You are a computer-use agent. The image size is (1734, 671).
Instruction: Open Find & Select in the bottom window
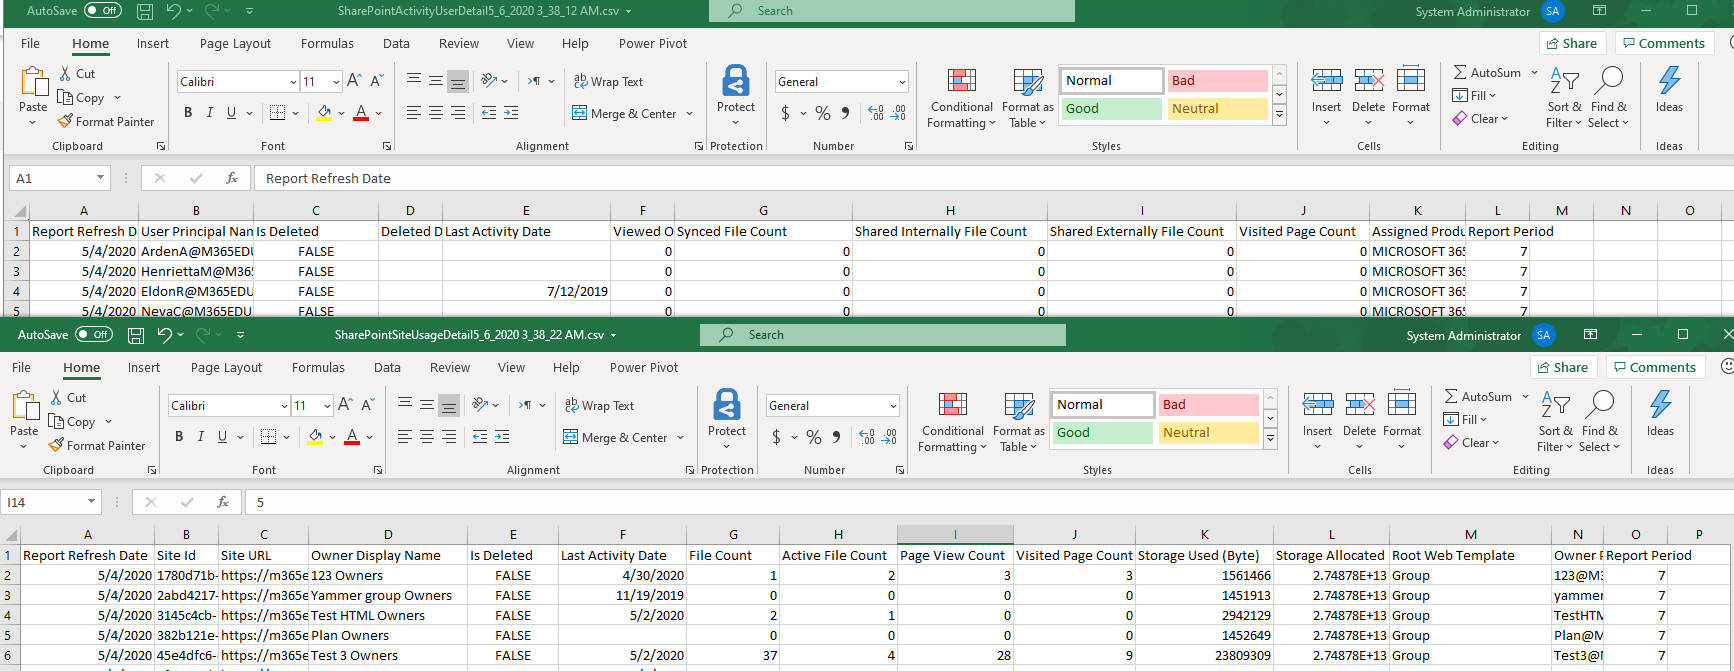click(x=1600, y=421)
